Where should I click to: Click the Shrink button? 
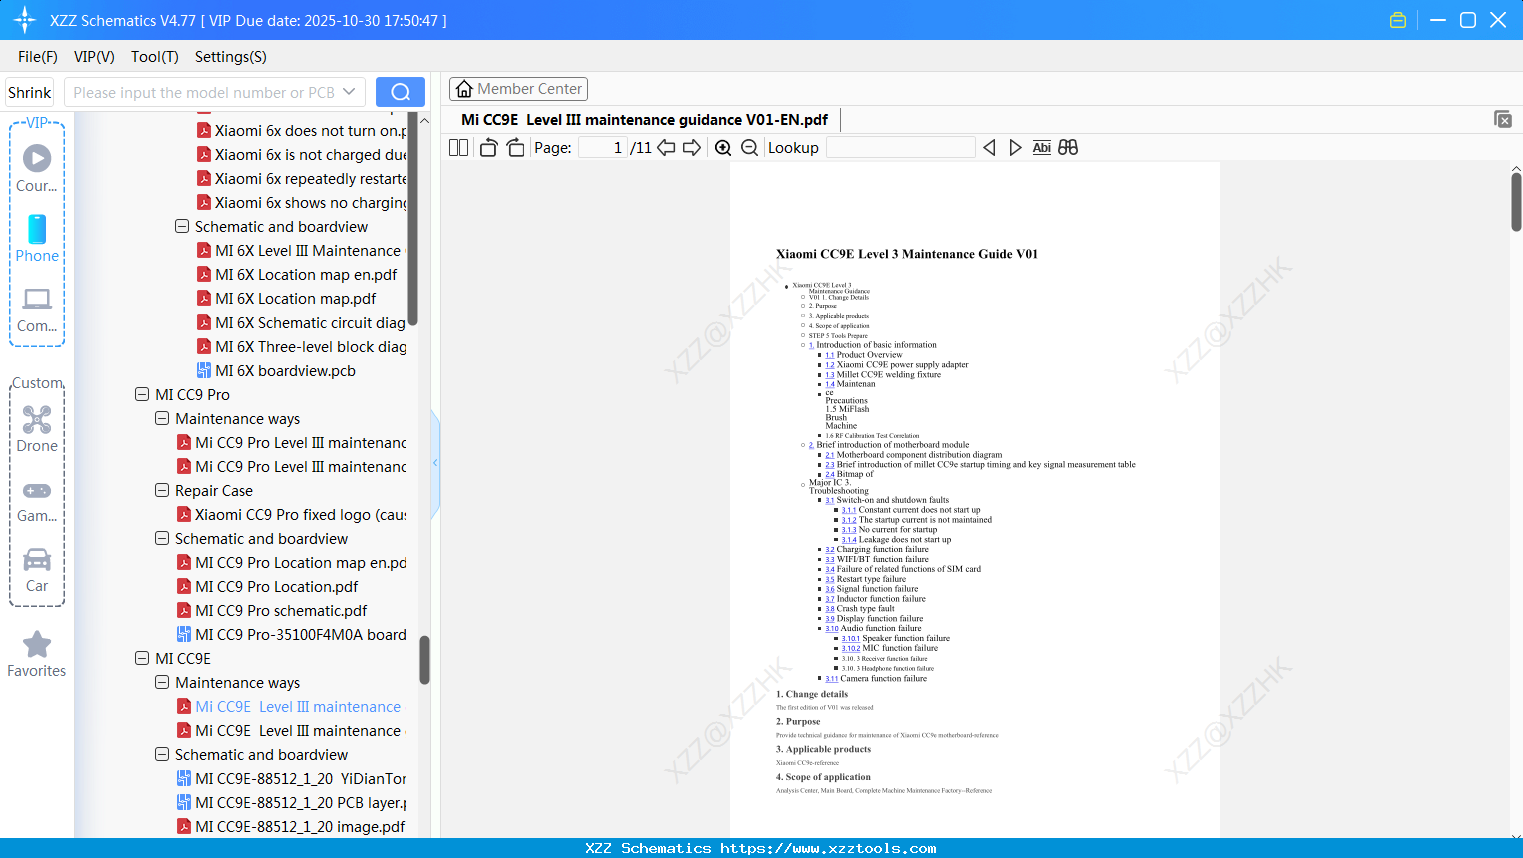point(30,92)
